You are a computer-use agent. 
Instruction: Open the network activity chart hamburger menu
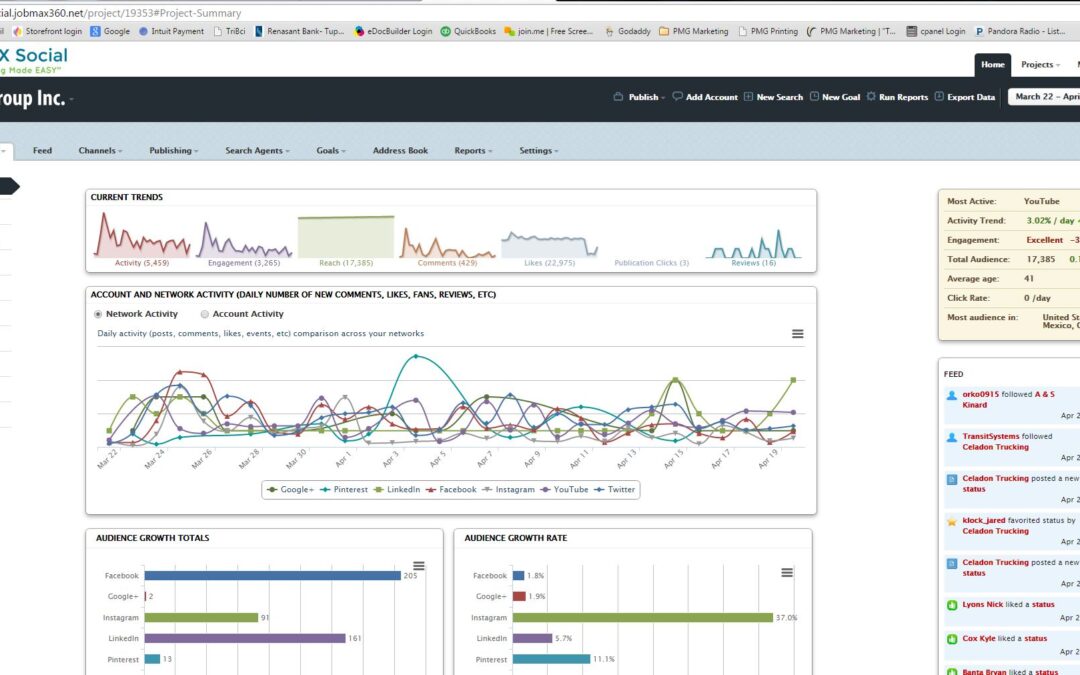tap(797, 334)
